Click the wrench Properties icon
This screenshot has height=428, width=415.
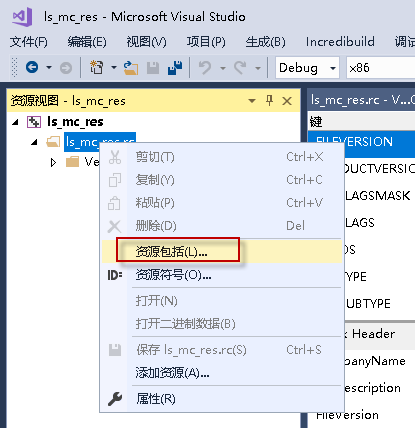coord(115,399)
